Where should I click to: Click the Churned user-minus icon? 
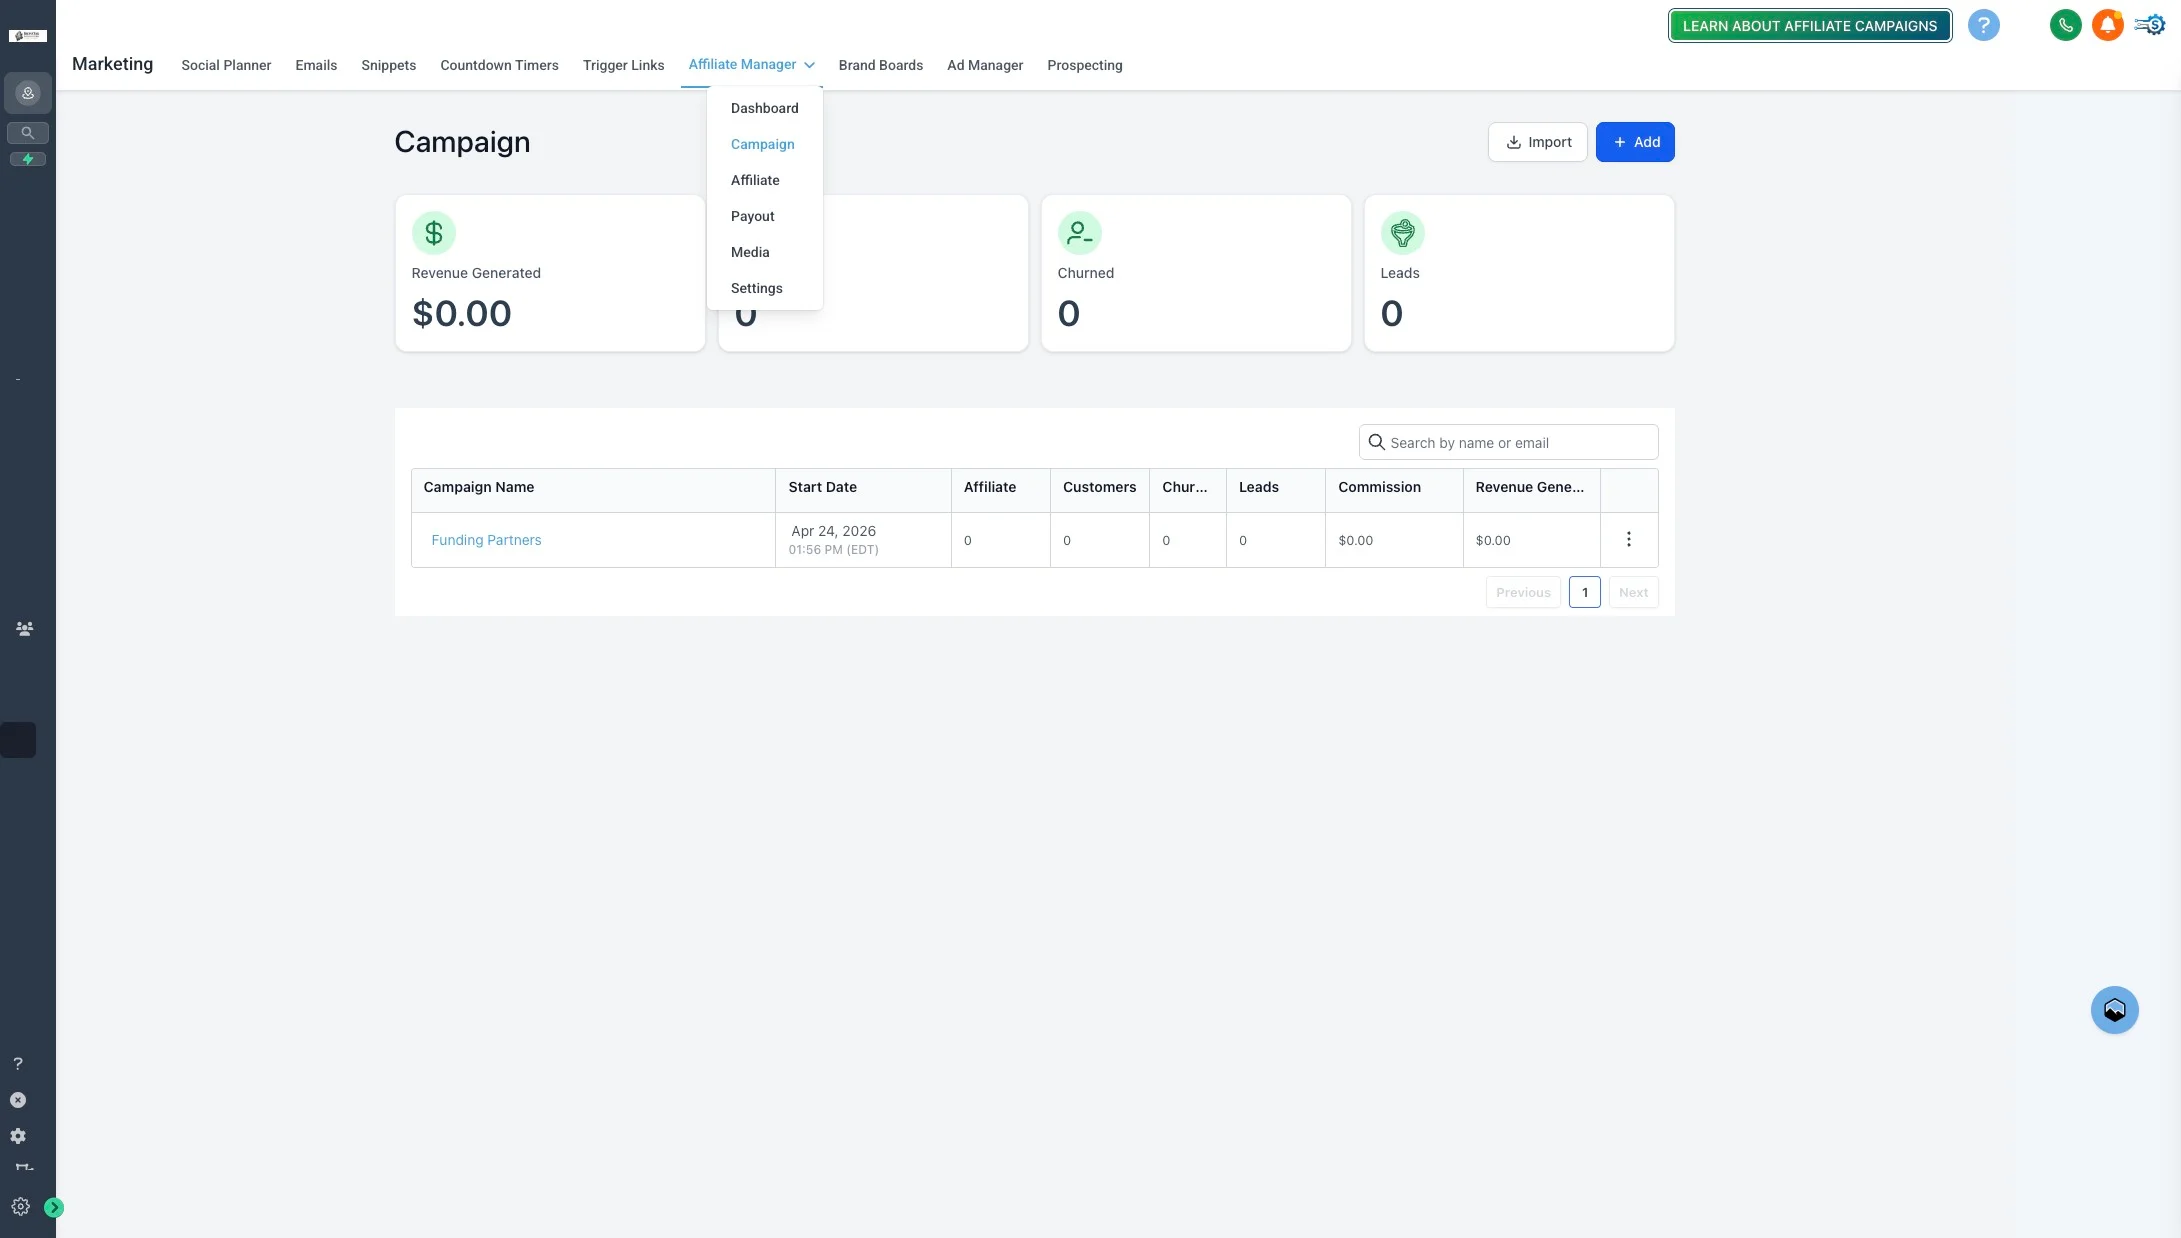[1080, 233]
